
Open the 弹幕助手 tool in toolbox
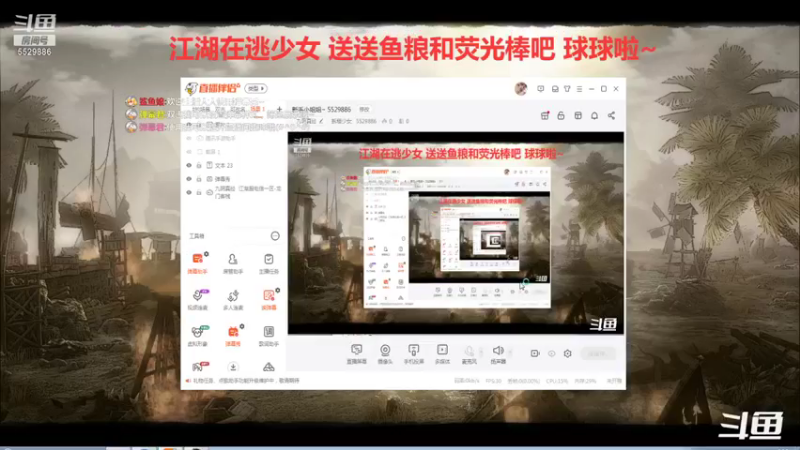[x=197, y=263]
